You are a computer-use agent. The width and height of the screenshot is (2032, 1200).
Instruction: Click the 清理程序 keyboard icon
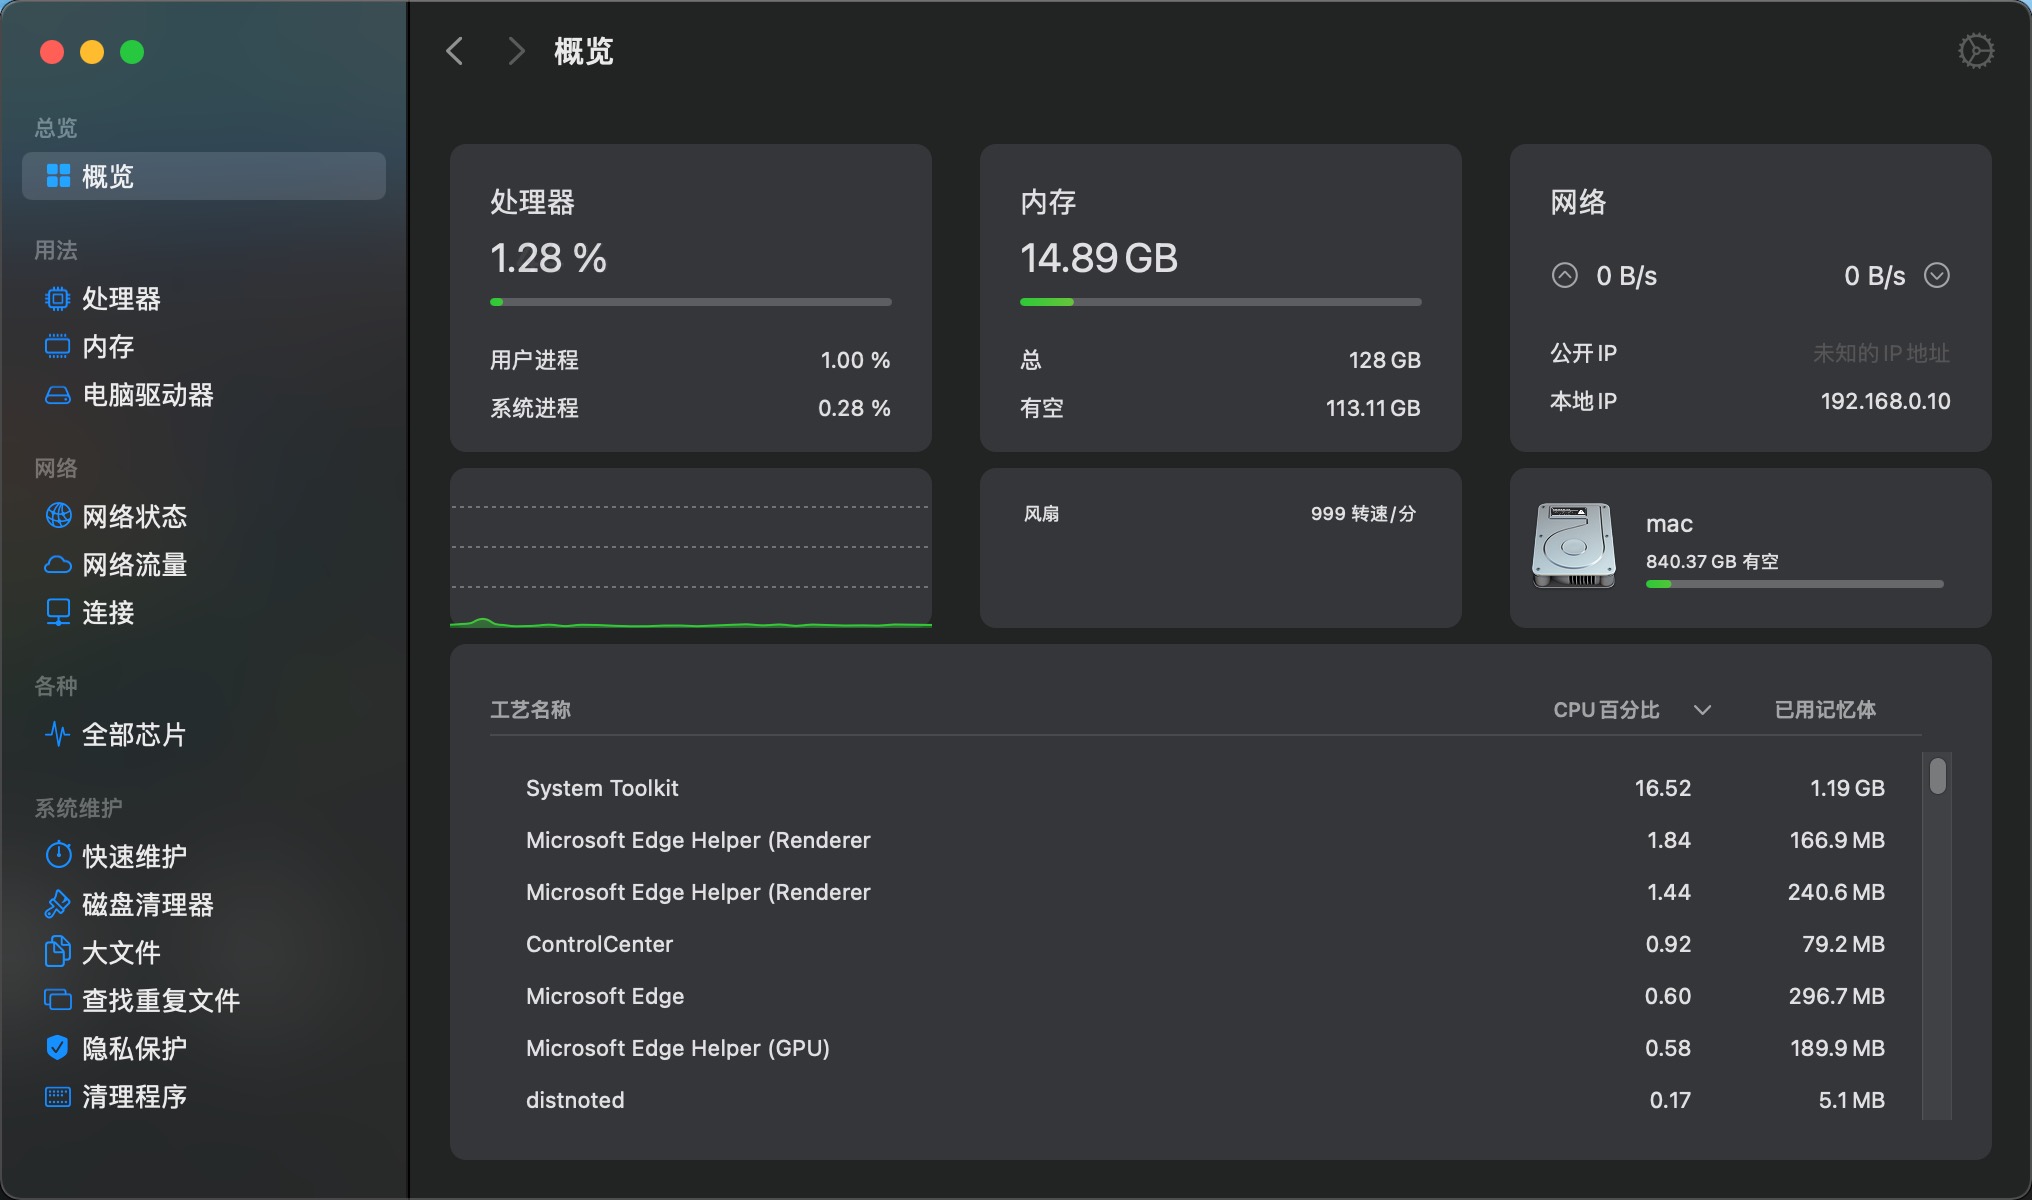[x=58, y=1097]
